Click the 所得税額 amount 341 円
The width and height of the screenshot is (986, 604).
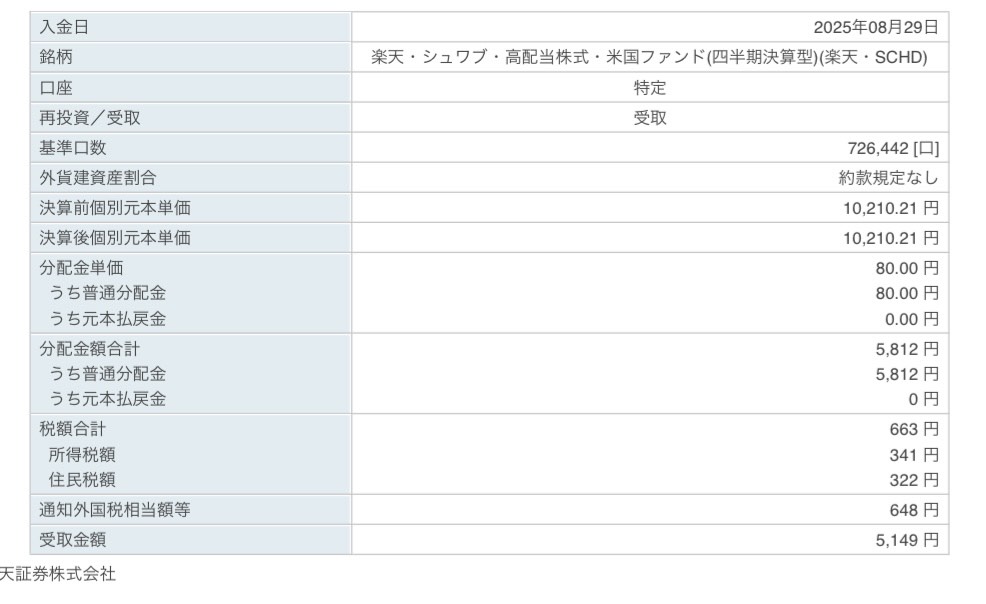(914, 455)
